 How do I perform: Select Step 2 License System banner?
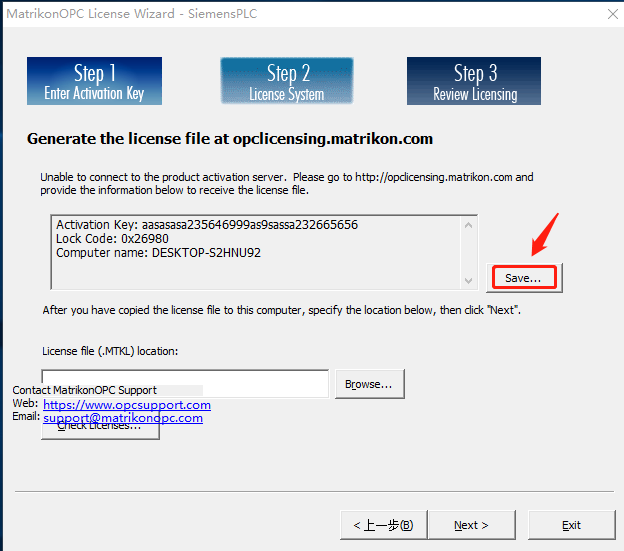tap(287, 81)
